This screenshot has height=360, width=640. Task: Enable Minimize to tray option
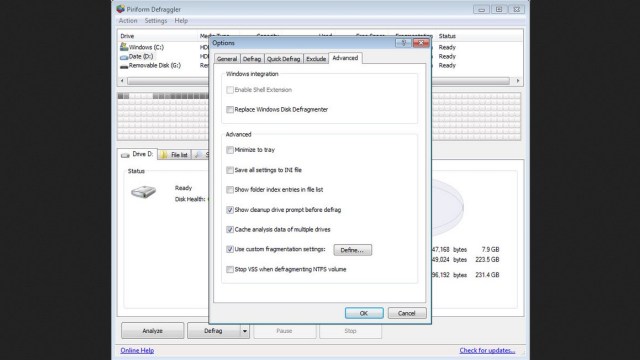coord(230,150)
